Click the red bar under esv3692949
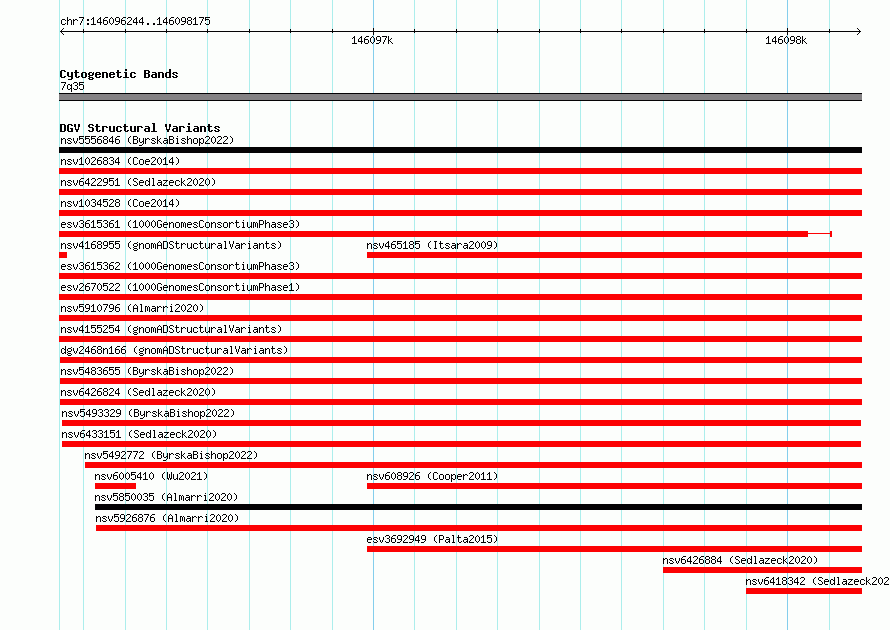890x630 pixels. (614, 549)
